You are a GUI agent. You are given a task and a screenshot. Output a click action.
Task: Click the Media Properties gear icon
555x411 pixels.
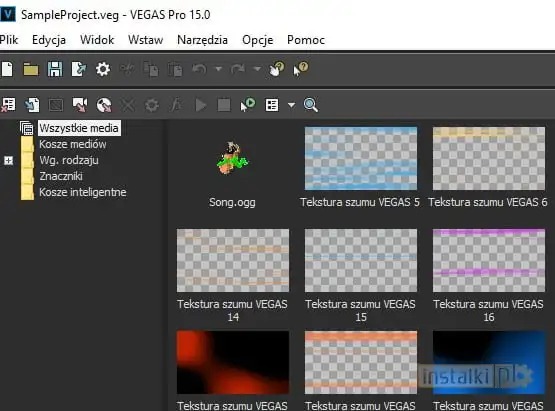[x=152, y=105]
